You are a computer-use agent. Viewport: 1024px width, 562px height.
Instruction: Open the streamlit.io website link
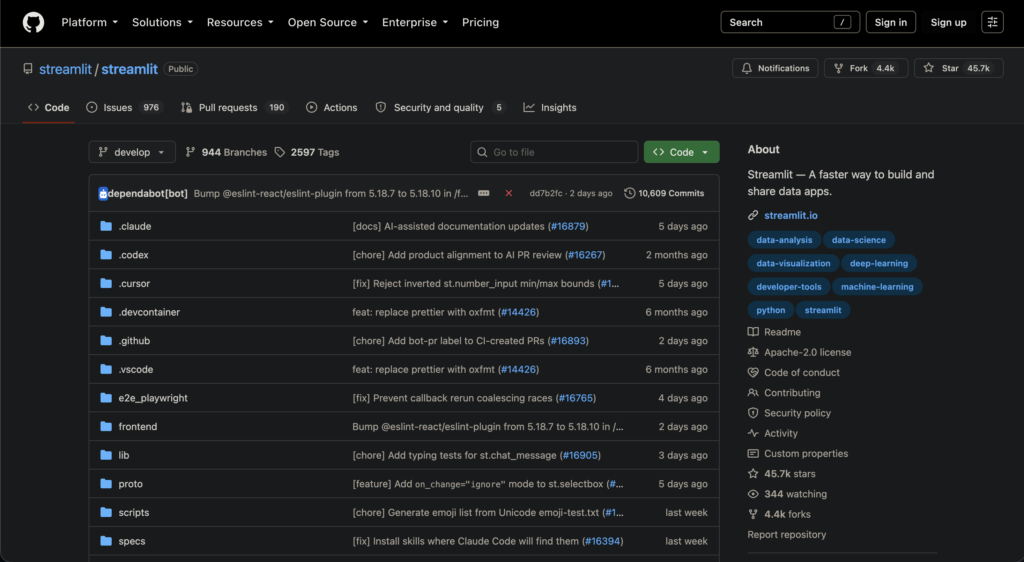790,215
